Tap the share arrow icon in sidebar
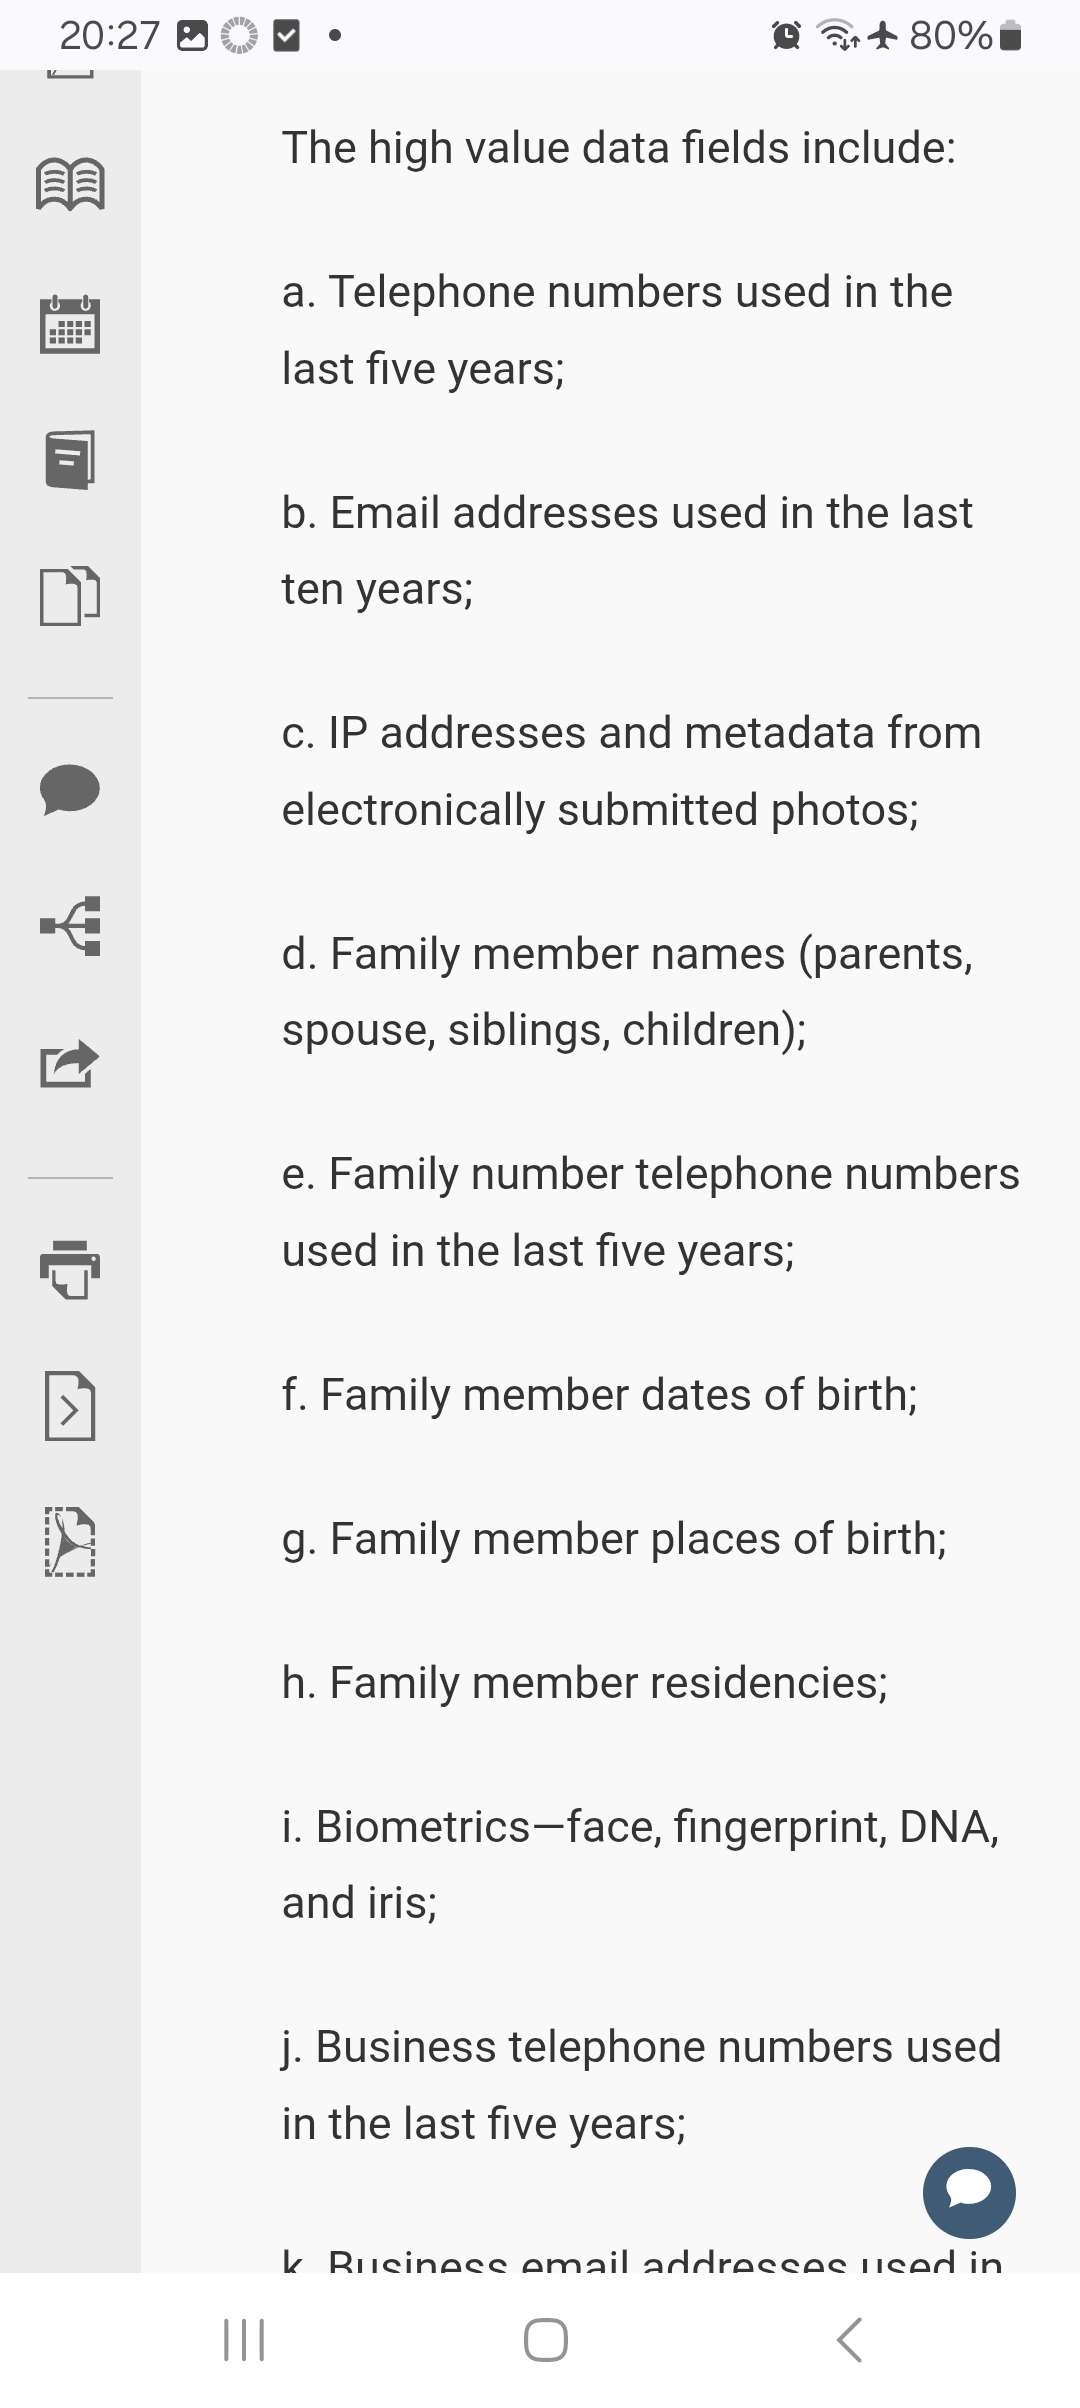This screenshot has height=2408, width=1080. (70, 1064)
